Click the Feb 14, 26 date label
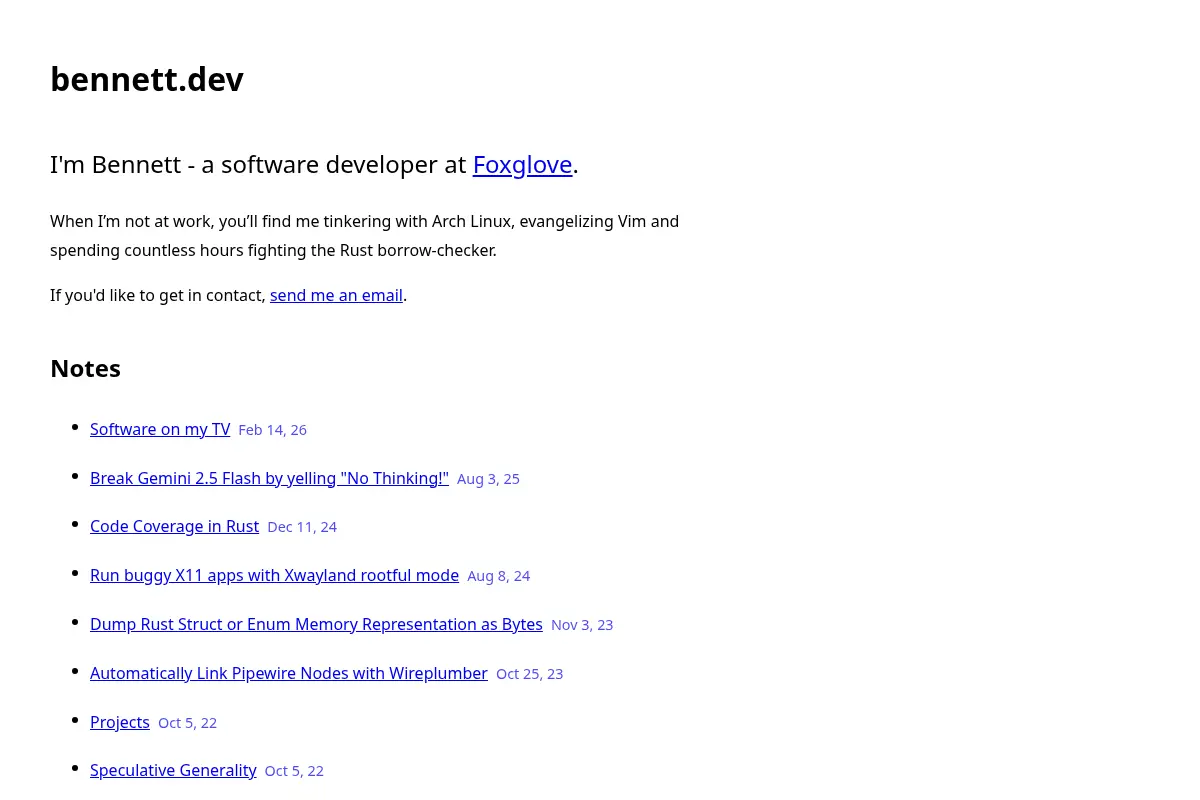 [x=272, y=430]
